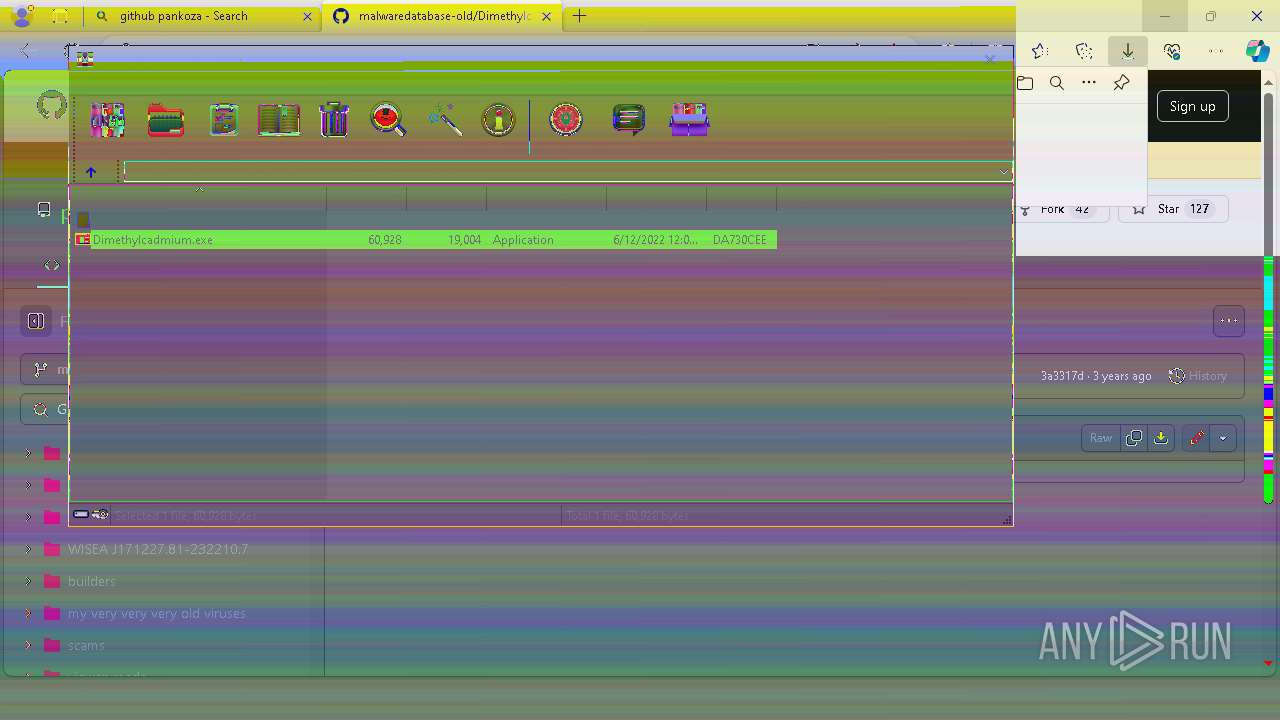Click edit file pencil icon
The height and width of the screenshot is (720, 1280).
[x=1196, y=438]
